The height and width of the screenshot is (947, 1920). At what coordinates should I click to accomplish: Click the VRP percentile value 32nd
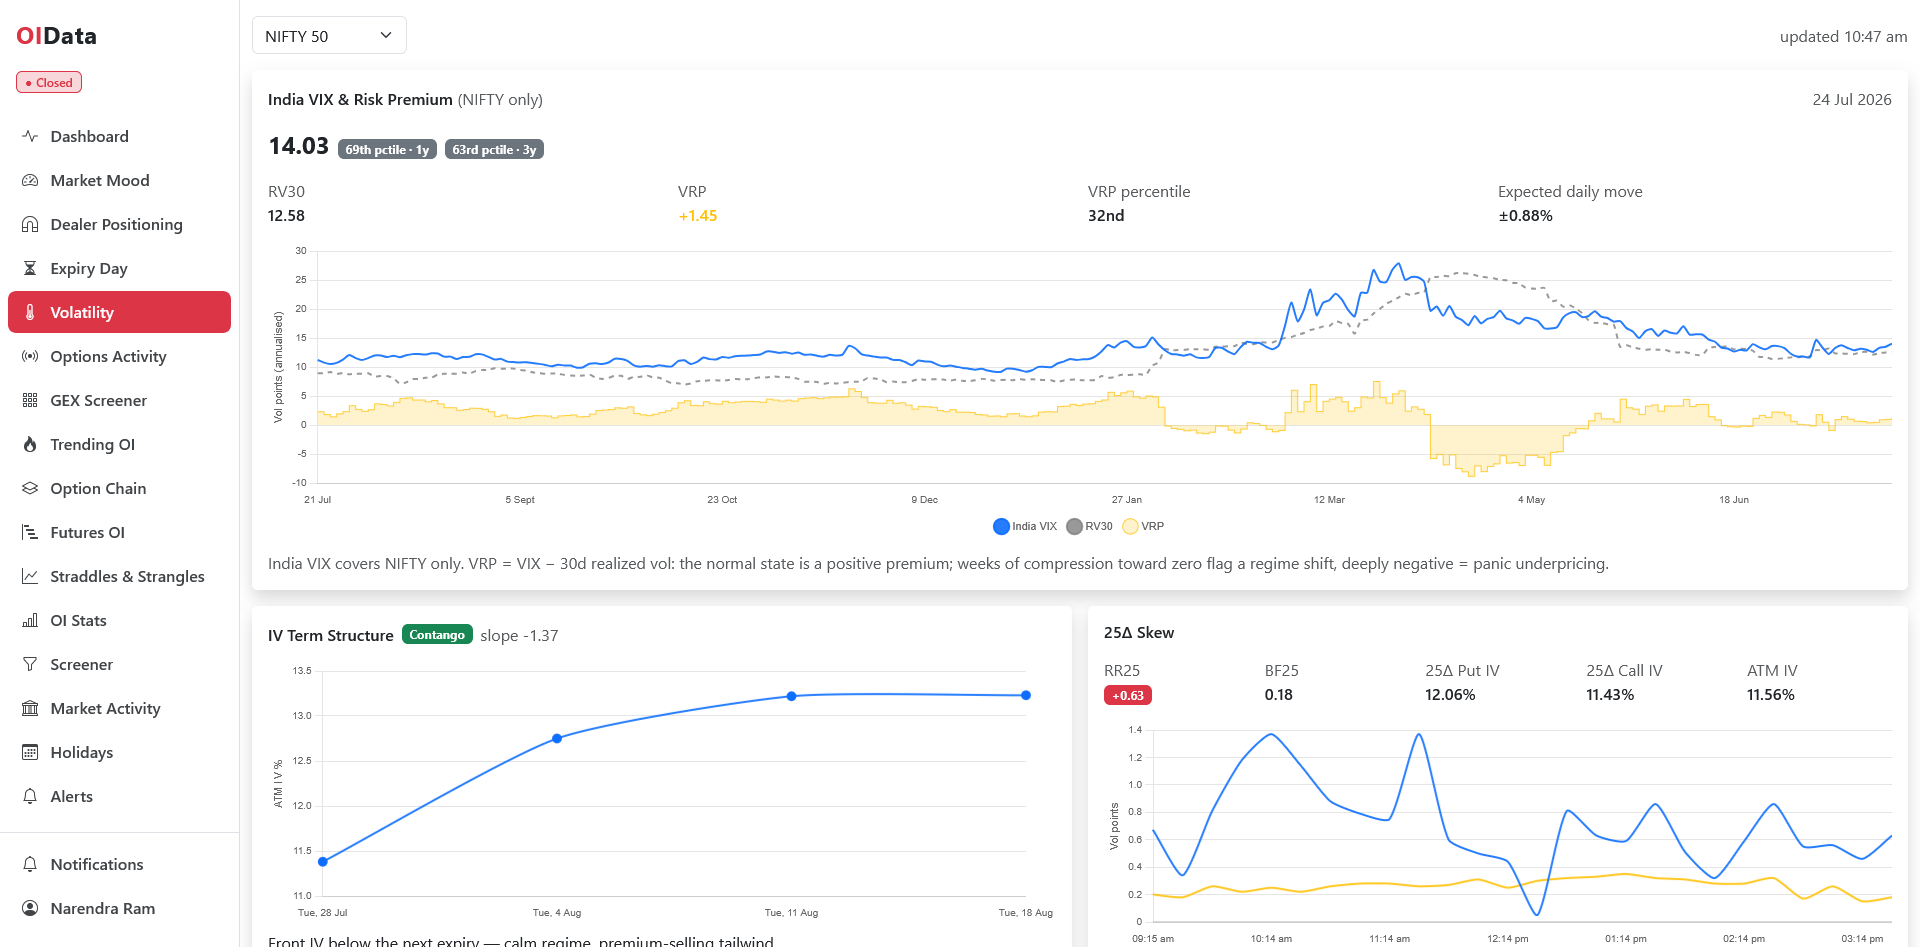[1106, 215]
